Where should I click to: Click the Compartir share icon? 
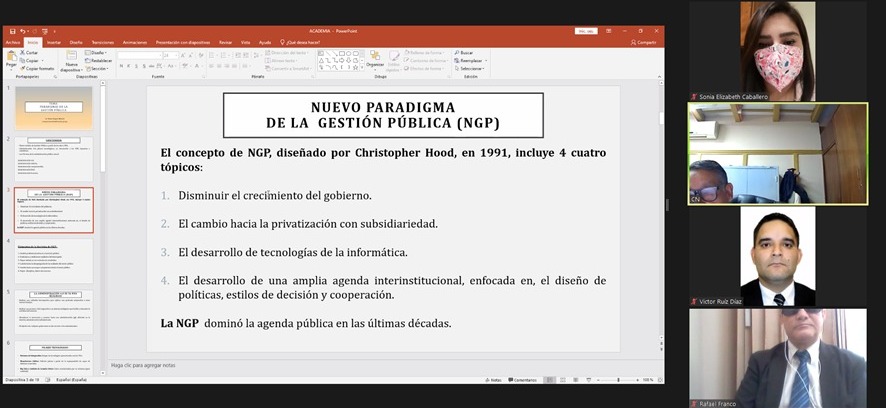click(633, 42)
